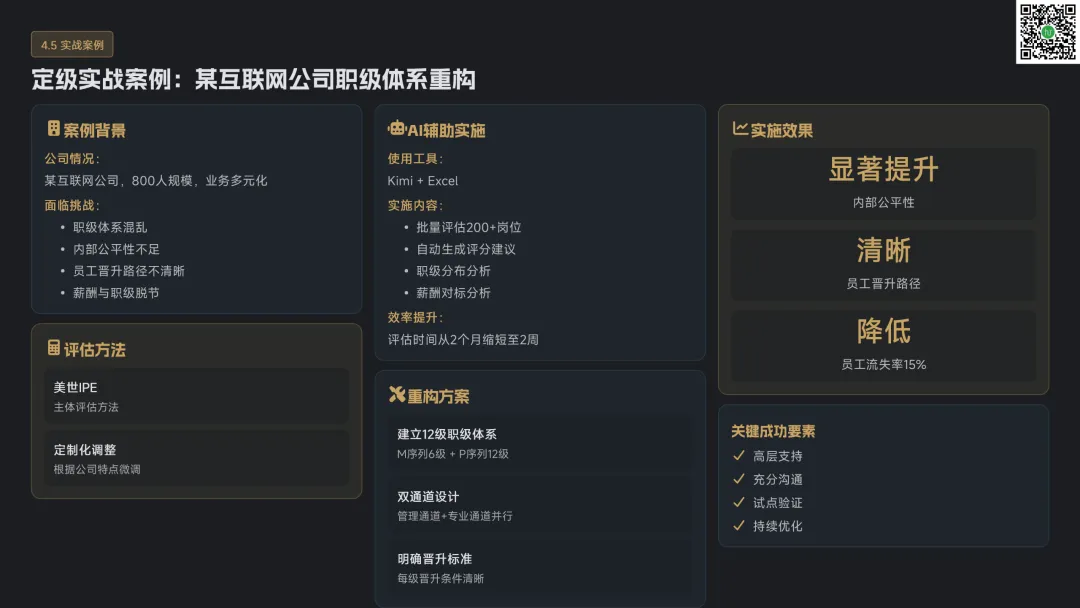Select the 美世IPE method card
This screenshot has width=1080, height=608.
pos(196,396)
